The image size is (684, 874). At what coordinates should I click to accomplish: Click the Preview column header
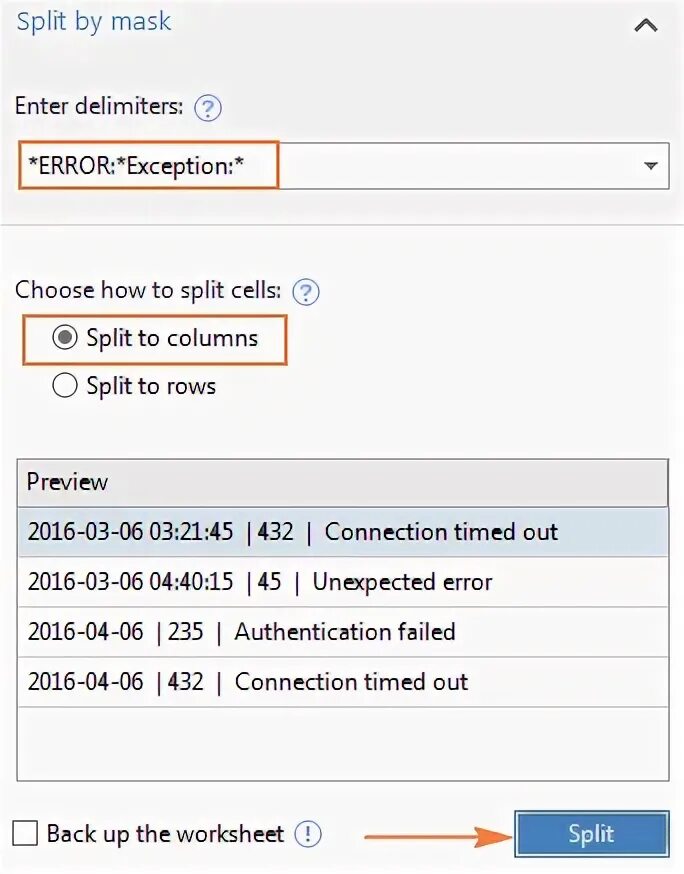[342, 483]
